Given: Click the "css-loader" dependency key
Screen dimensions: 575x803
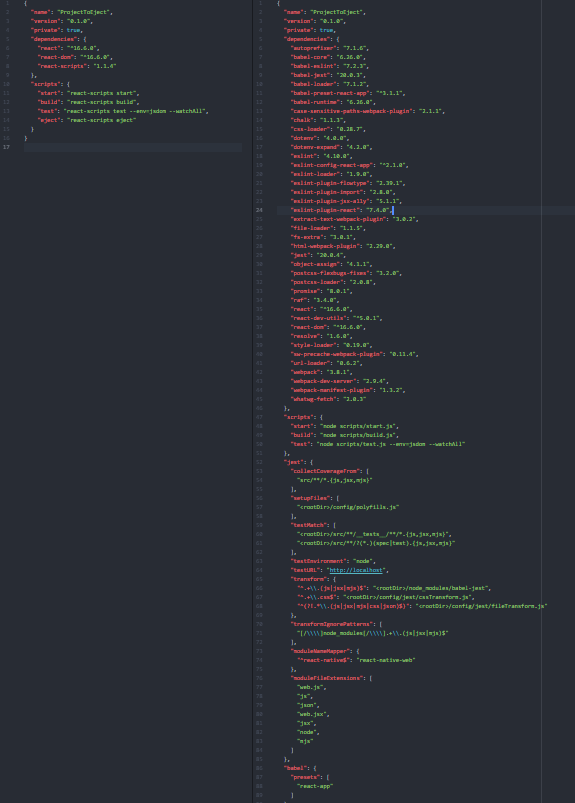Looking at the screenshot, I should click(309, 129).
